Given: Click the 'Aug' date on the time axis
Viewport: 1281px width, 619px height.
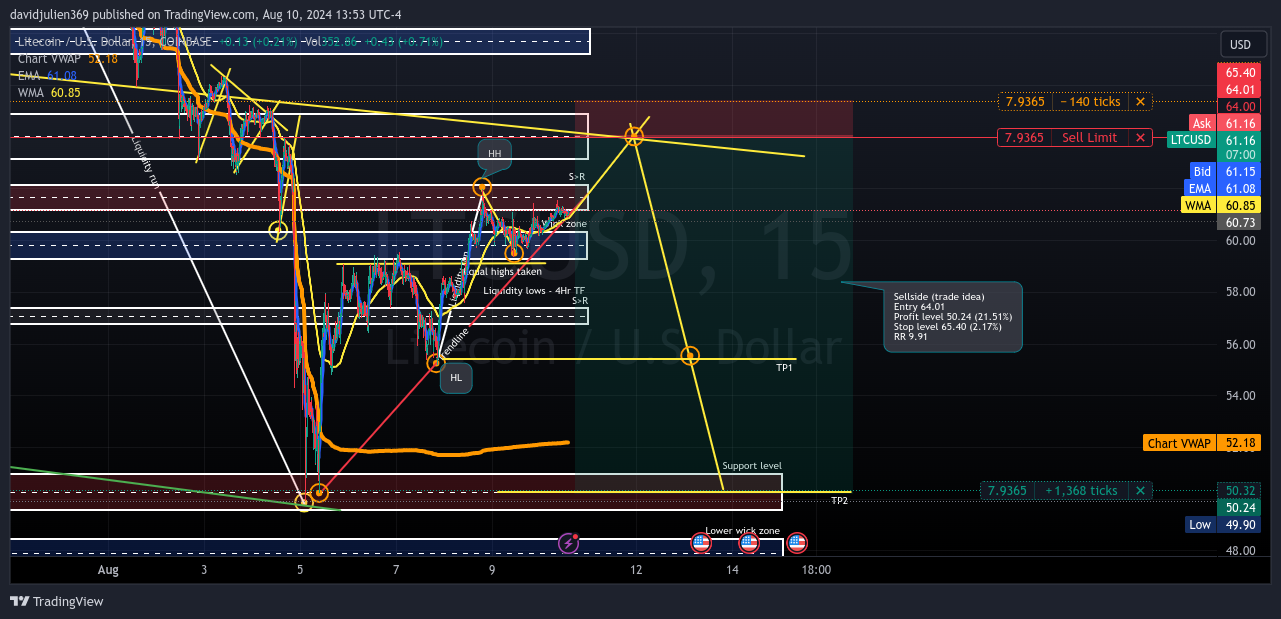Looking at the screenshot, I should 108,570.
